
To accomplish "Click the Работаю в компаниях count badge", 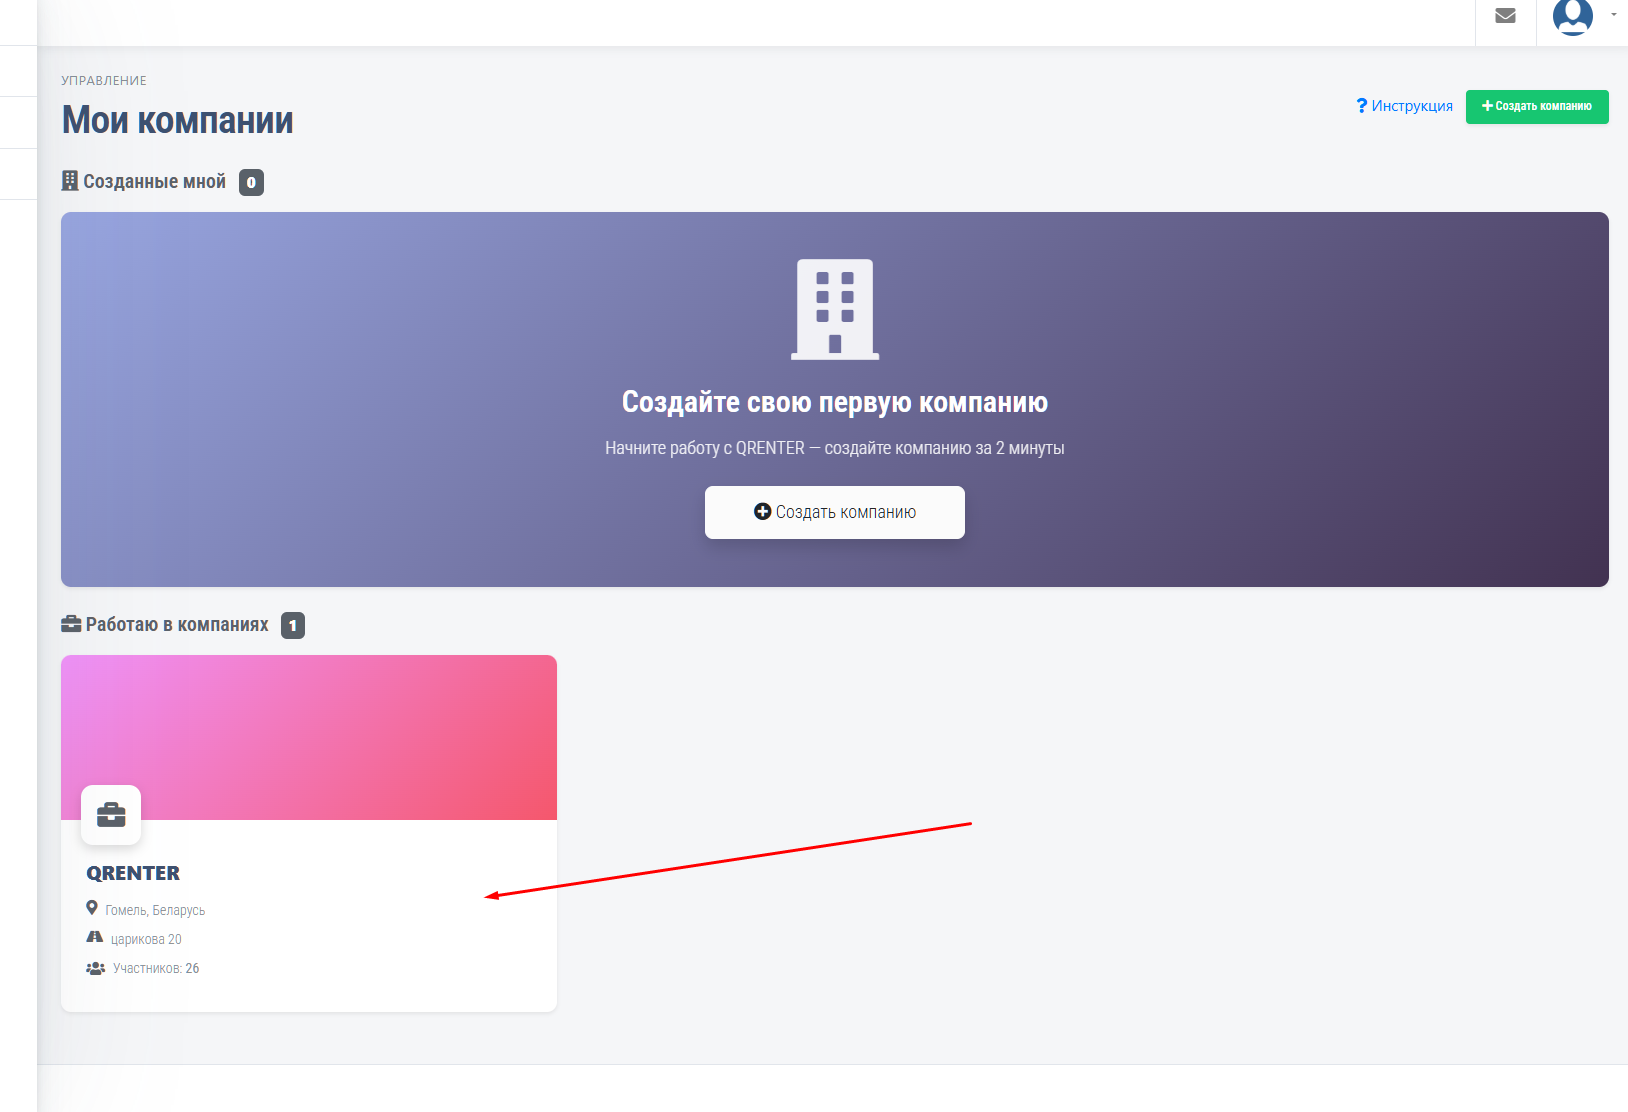I will point(293,626).
